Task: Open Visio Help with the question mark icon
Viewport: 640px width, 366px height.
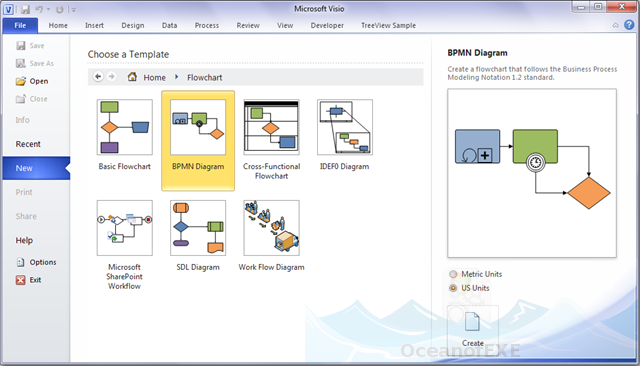Action: 629,25
